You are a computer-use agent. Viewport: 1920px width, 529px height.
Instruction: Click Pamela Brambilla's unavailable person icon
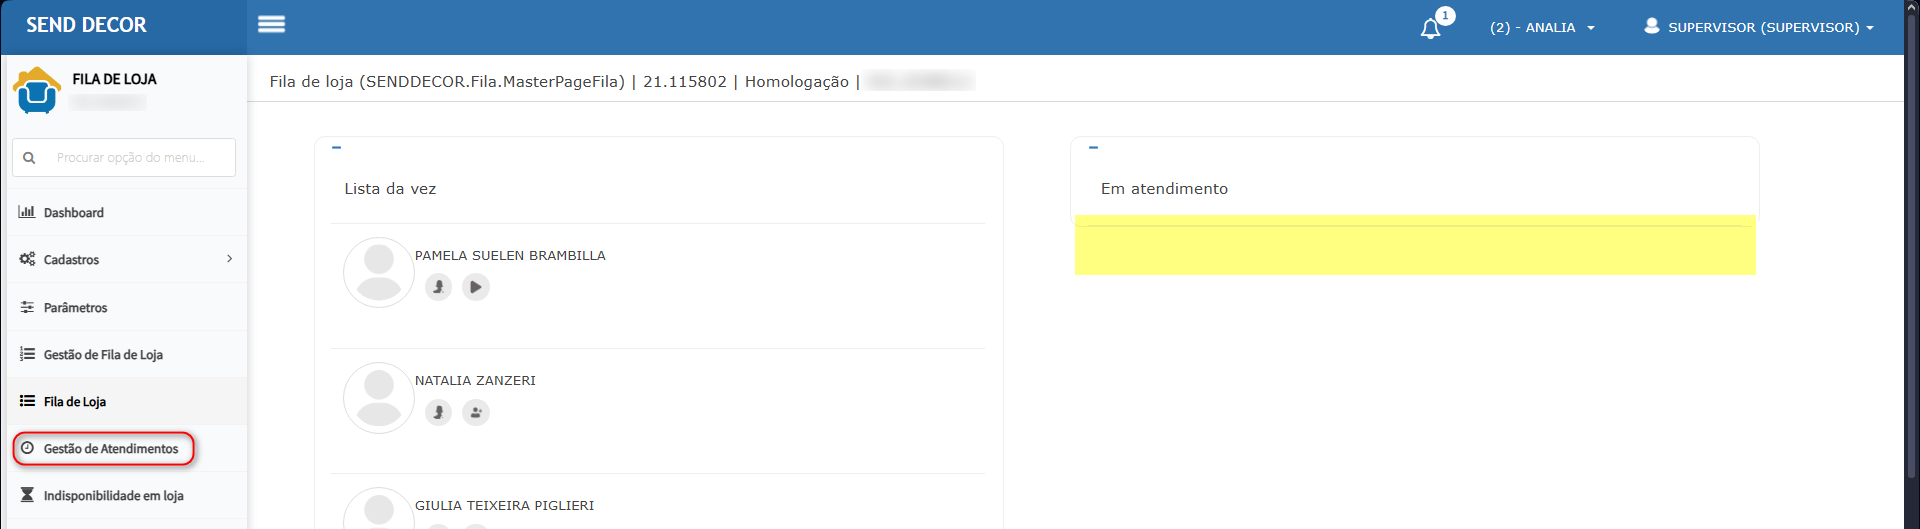(x=438, y=287)
